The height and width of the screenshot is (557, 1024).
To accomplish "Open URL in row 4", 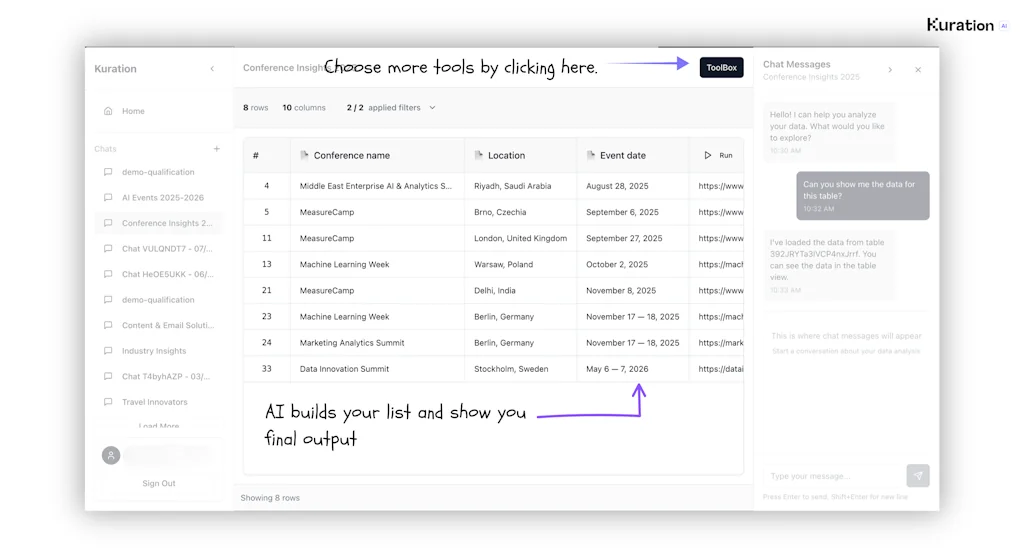I will (720, 186).
